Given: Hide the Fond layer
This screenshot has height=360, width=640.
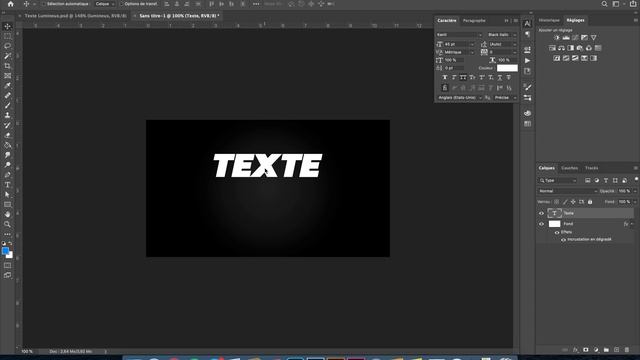Looking at the screenshot, I should click(x=542, y=224).
